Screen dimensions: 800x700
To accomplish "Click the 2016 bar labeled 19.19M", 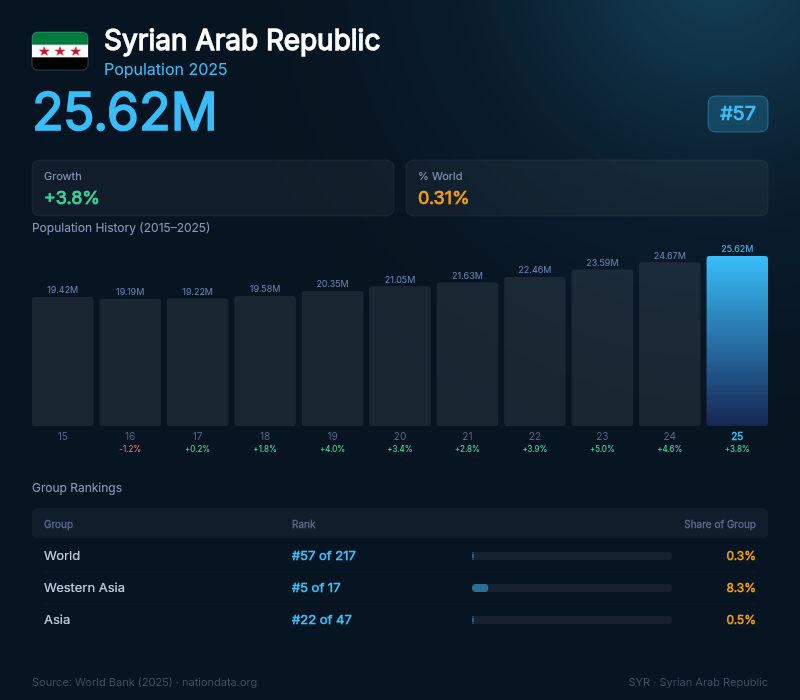I will click(x=130, y=362).
